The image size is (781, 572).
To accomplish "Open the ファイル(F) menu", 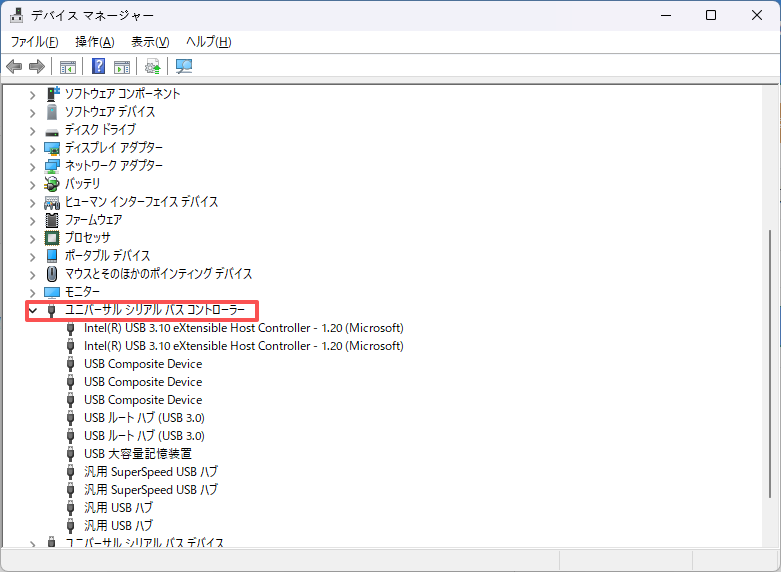I will [34, 42].
